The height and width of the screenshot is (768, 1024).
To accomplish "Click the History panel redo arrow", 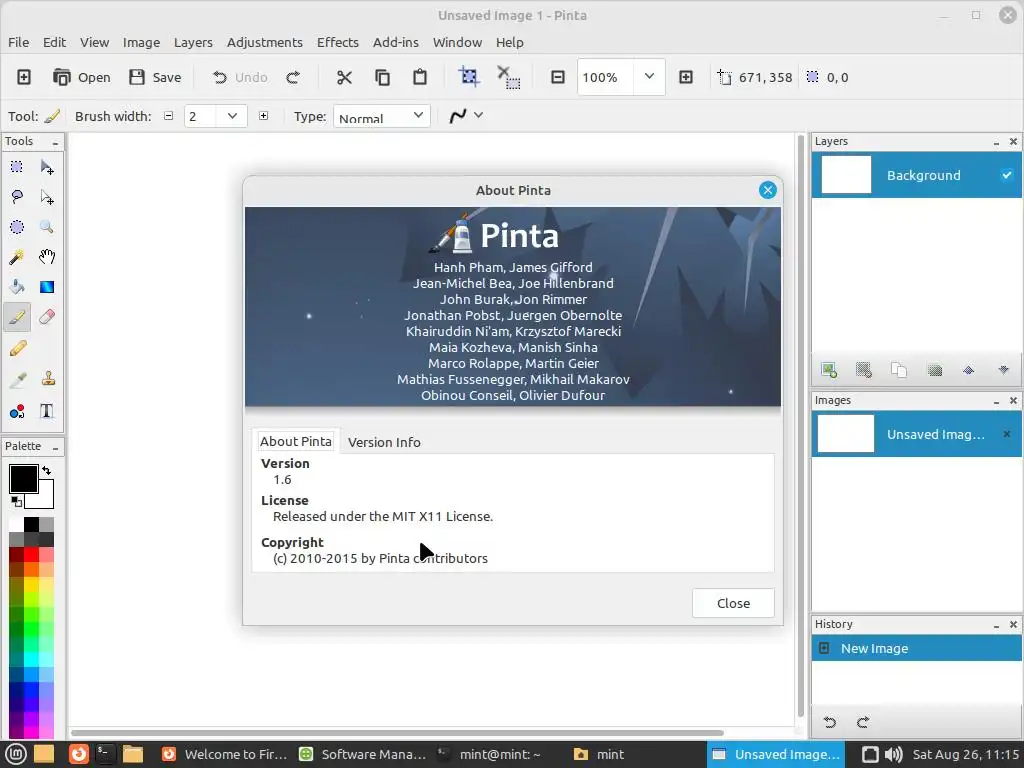I will (x=863, y=722).
